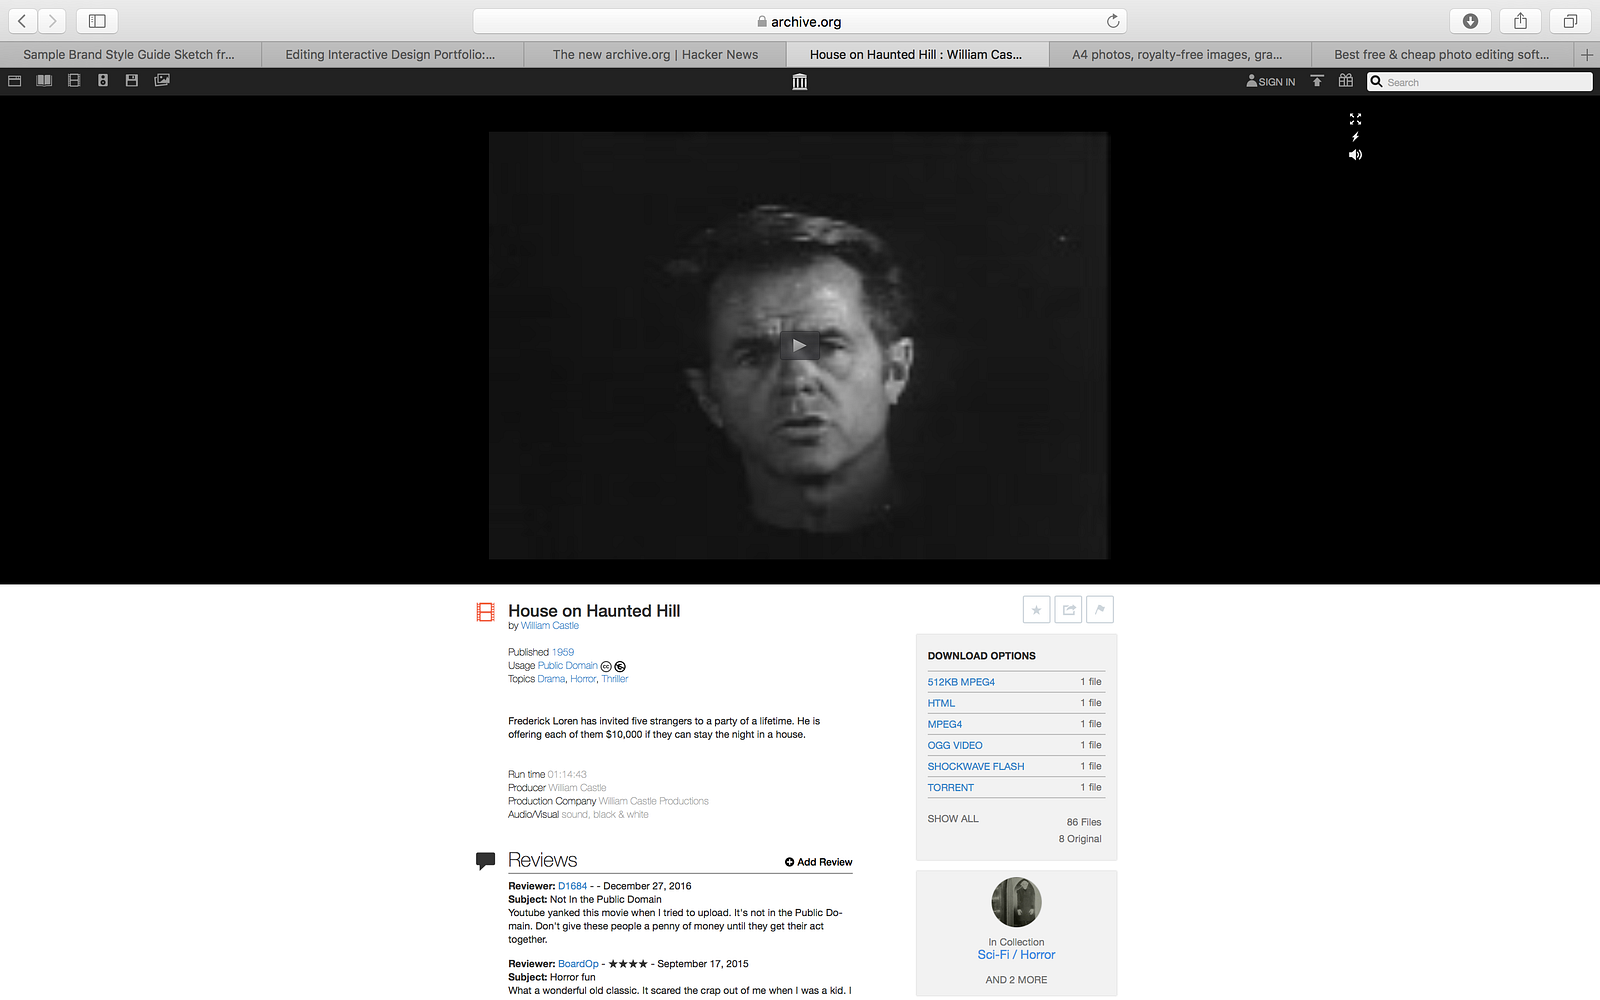Open reviewer BoardOp profile link

click(x=578, y=964)
